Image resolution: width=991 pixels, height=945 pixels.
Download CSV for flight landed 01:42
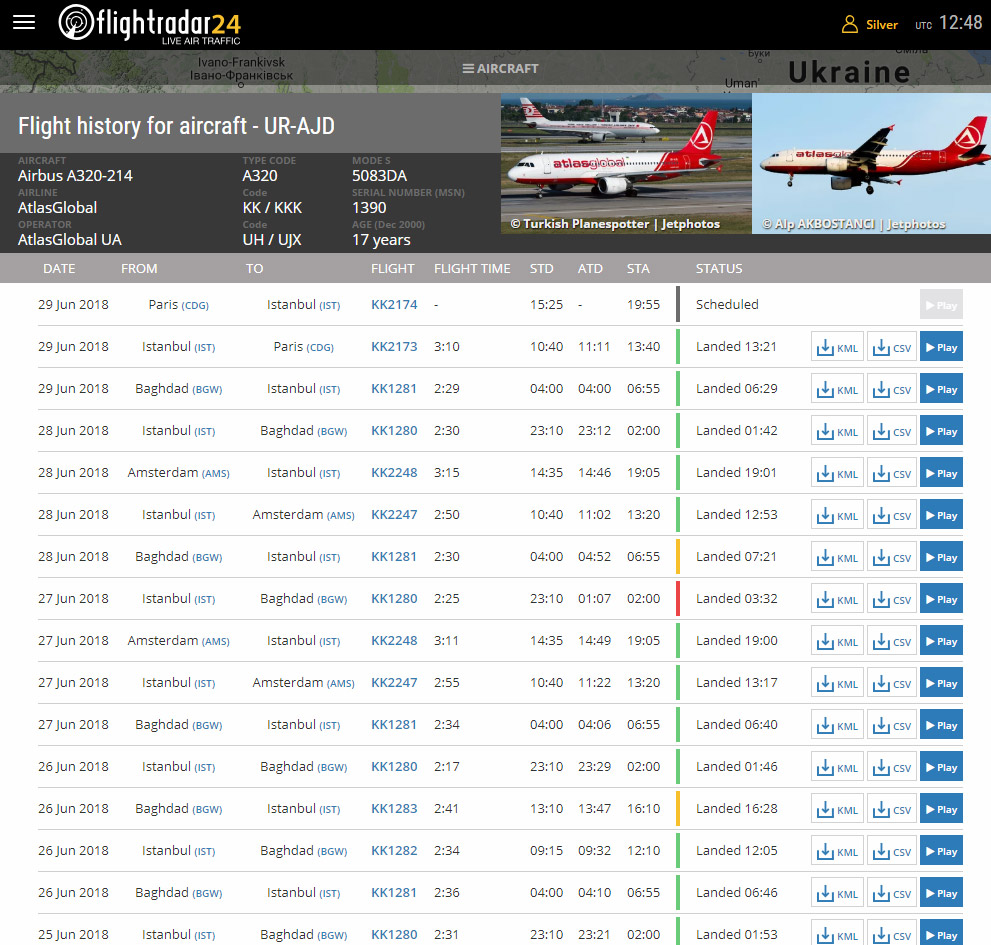[892, 430]
